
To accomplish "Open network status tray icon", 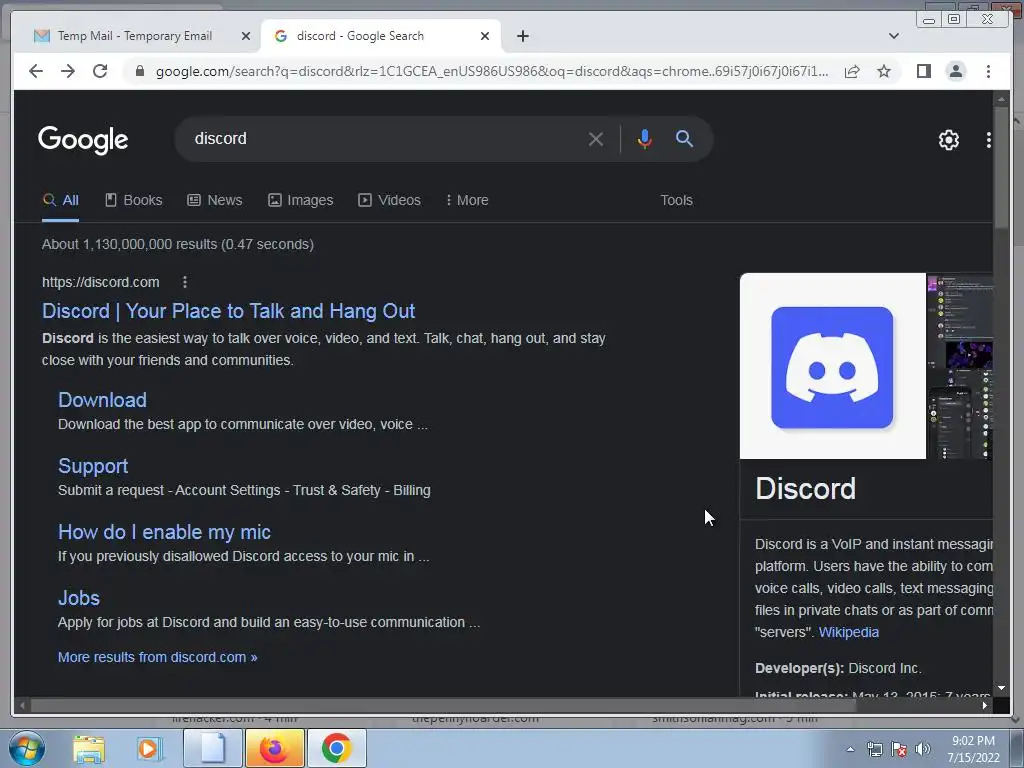I will (874, 750).
